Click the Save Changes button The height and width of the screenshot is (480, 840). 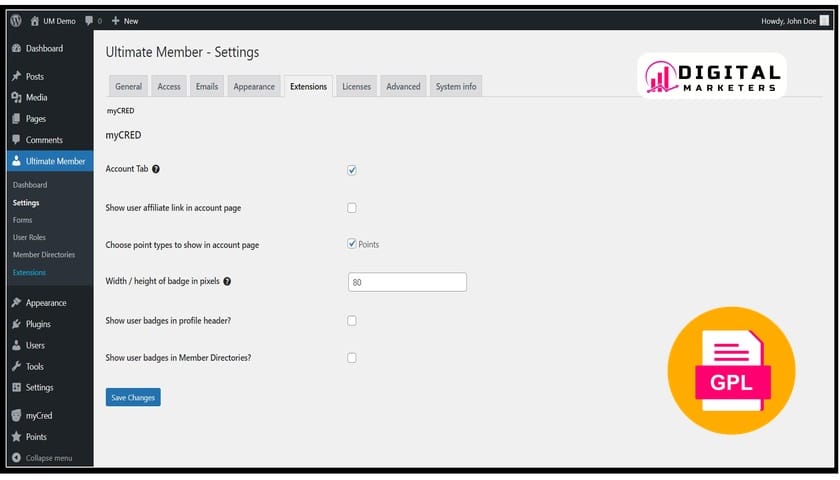[x=133, y=398]
